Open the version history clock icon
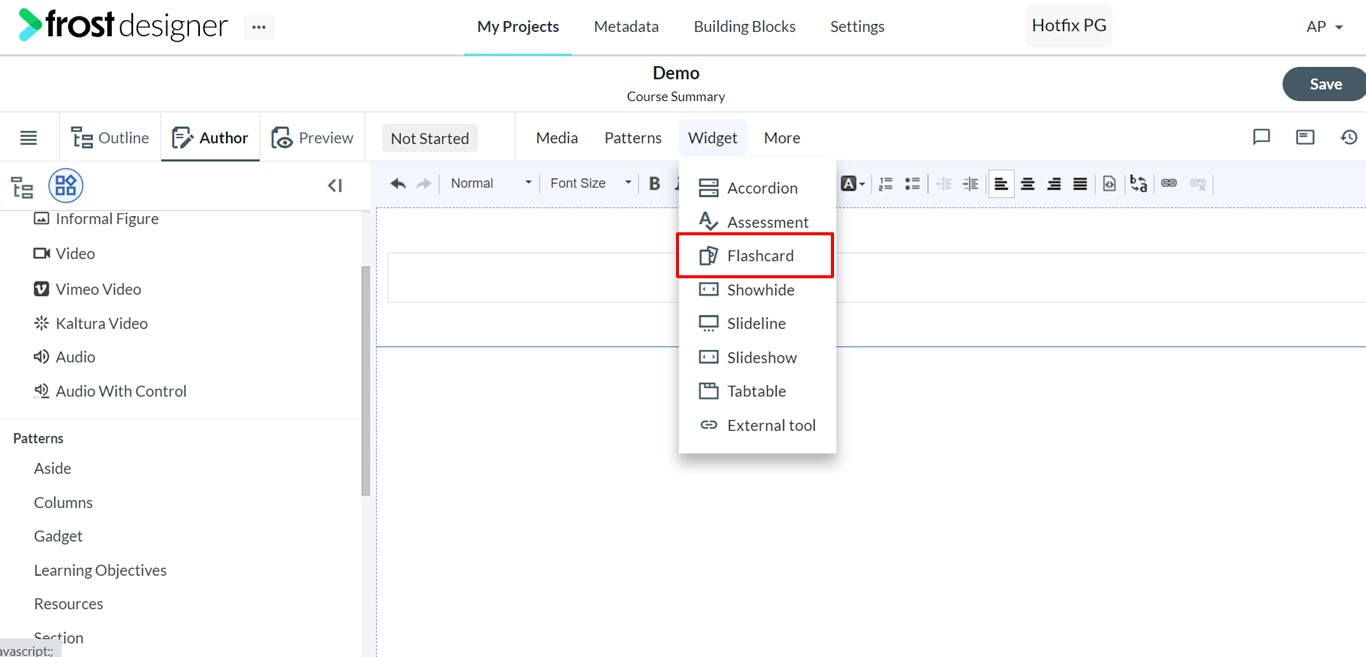The width and height of the screenshot is (1366, 657). click(x=1348, y=137)
